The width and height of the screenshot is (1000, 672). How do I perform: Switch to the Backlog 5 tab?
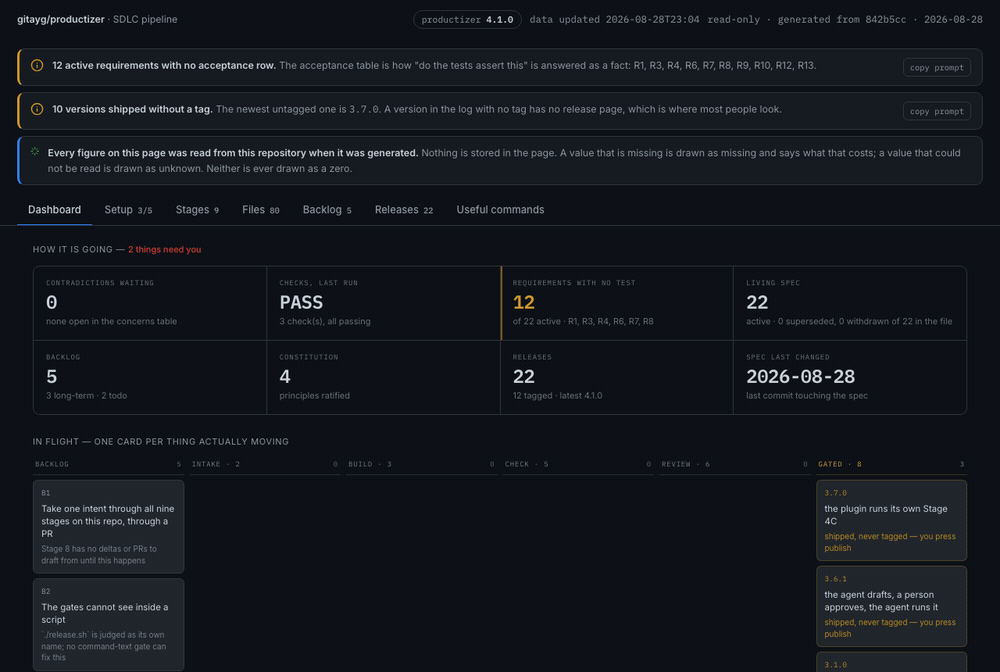327,210
